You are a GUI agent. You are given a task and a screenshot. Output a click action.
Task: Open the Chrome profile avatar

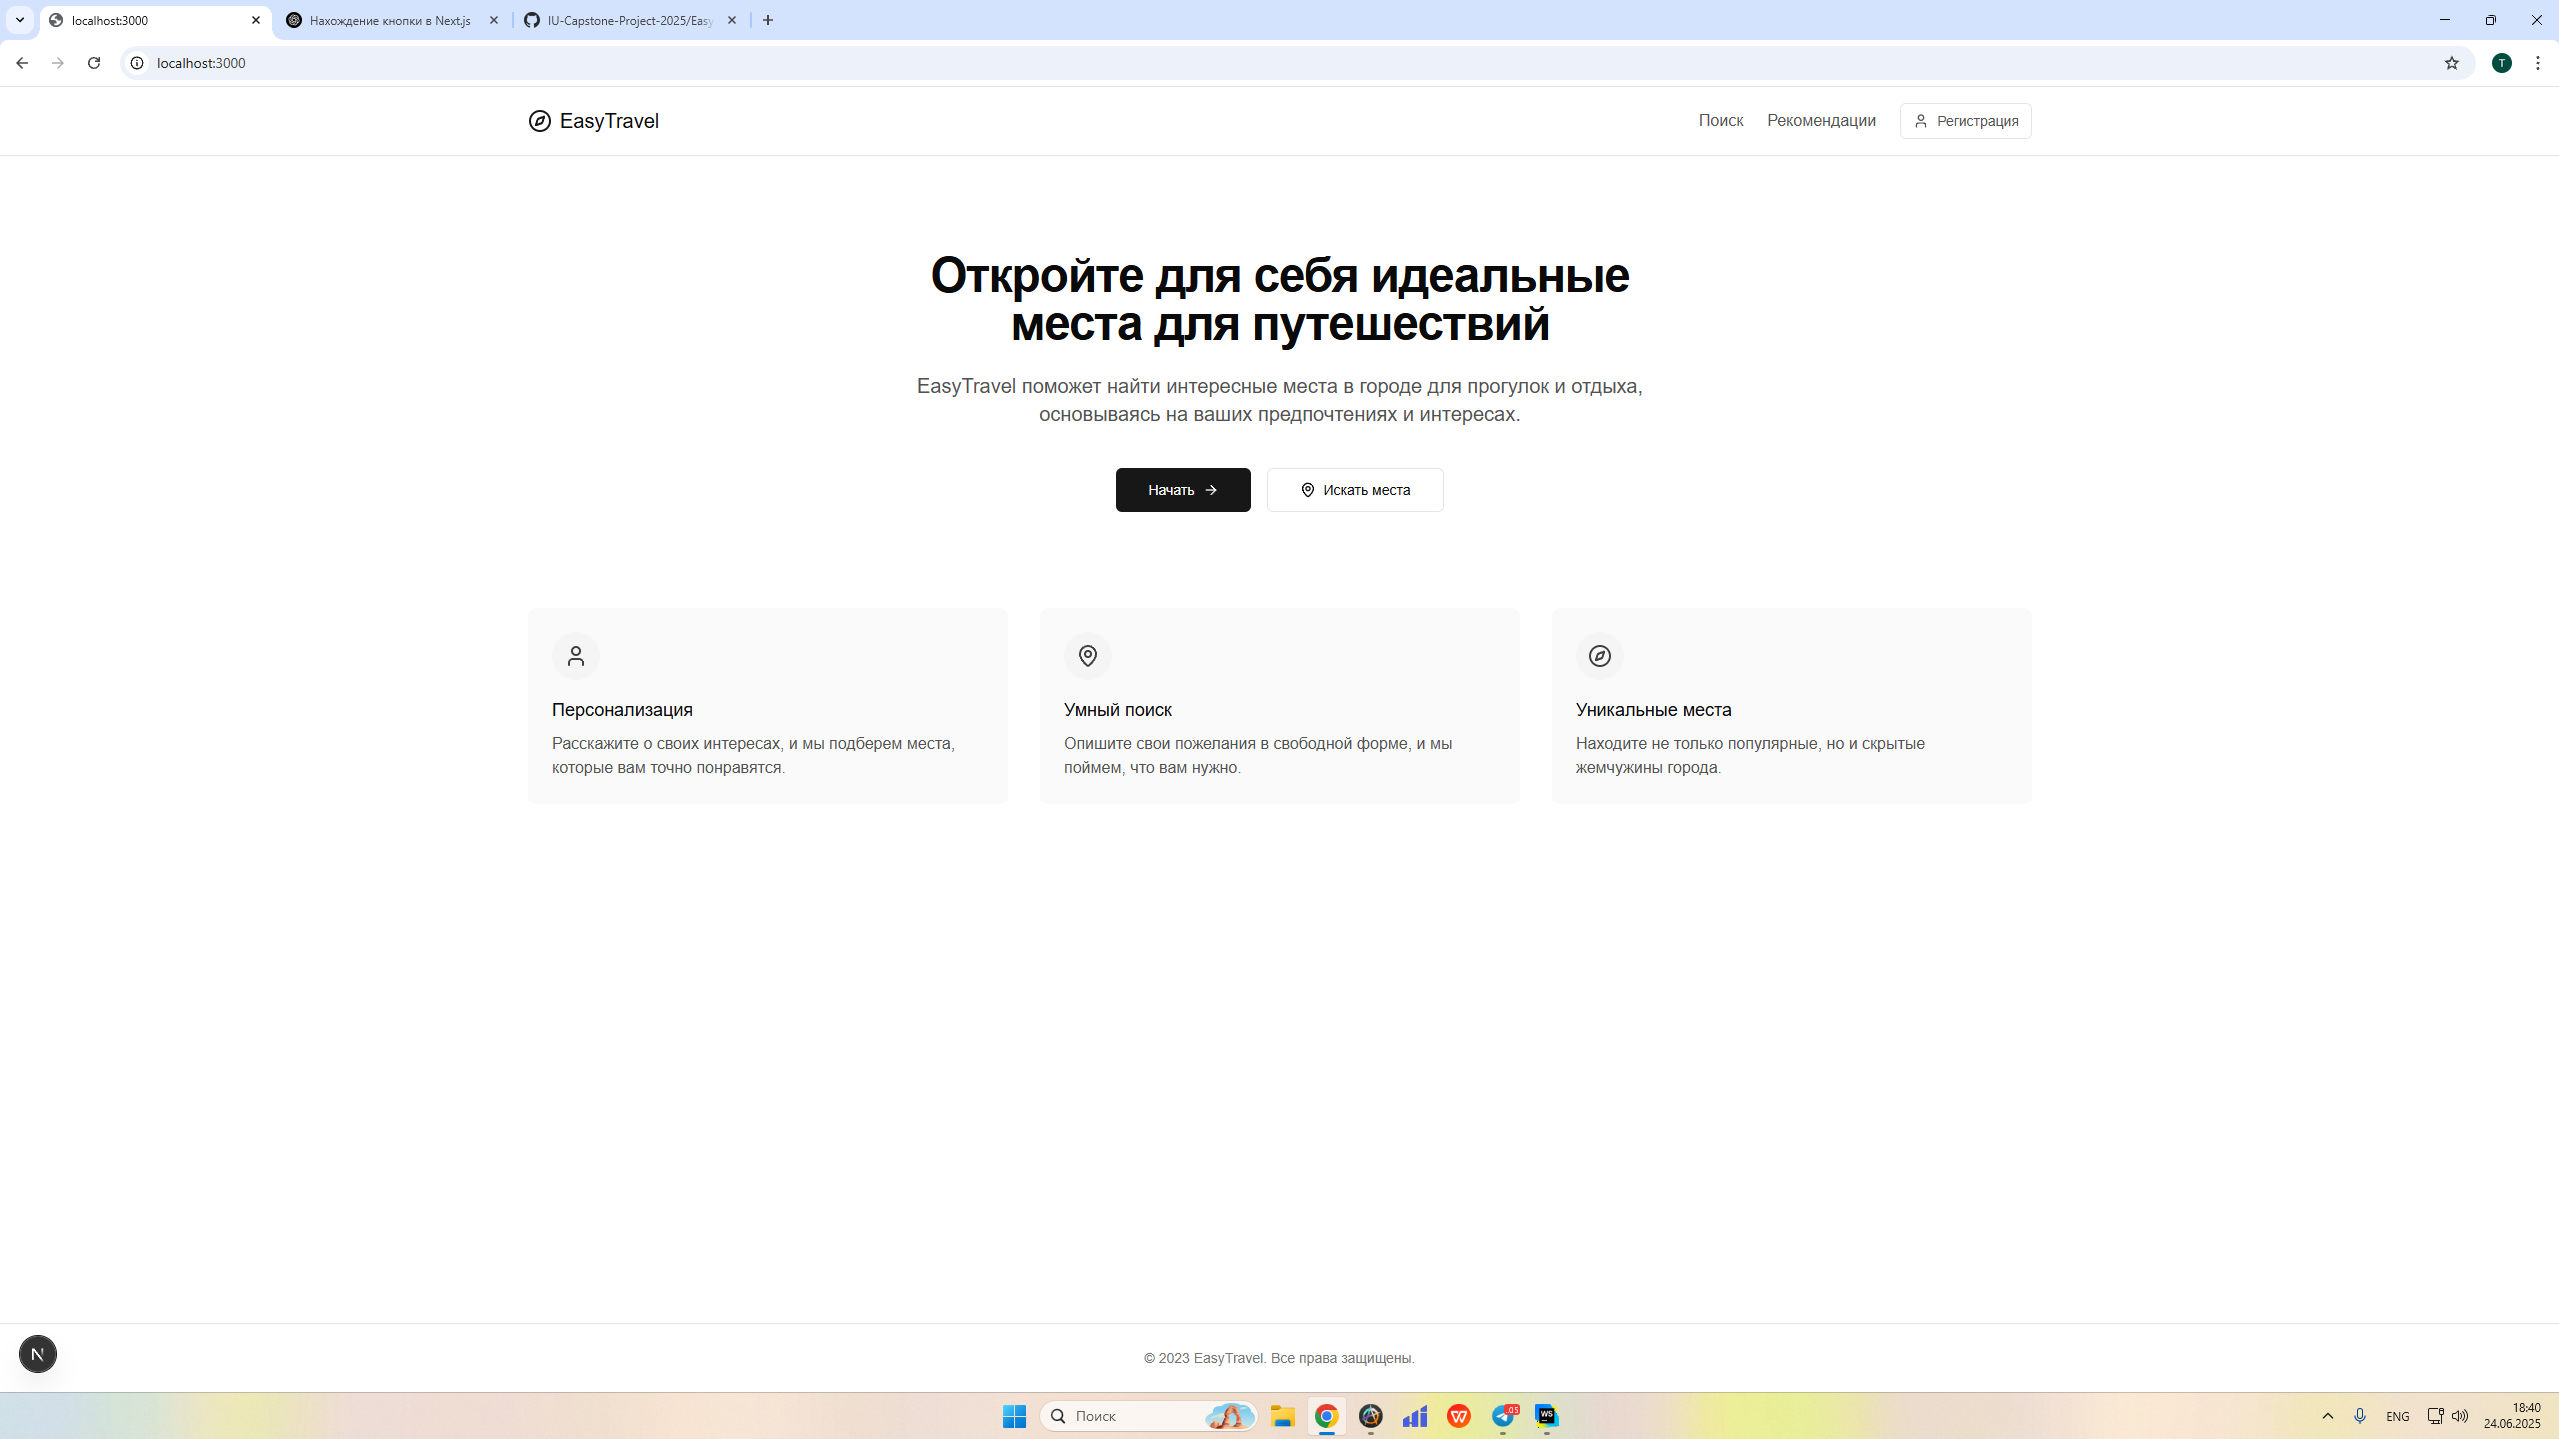(2501, 63)
